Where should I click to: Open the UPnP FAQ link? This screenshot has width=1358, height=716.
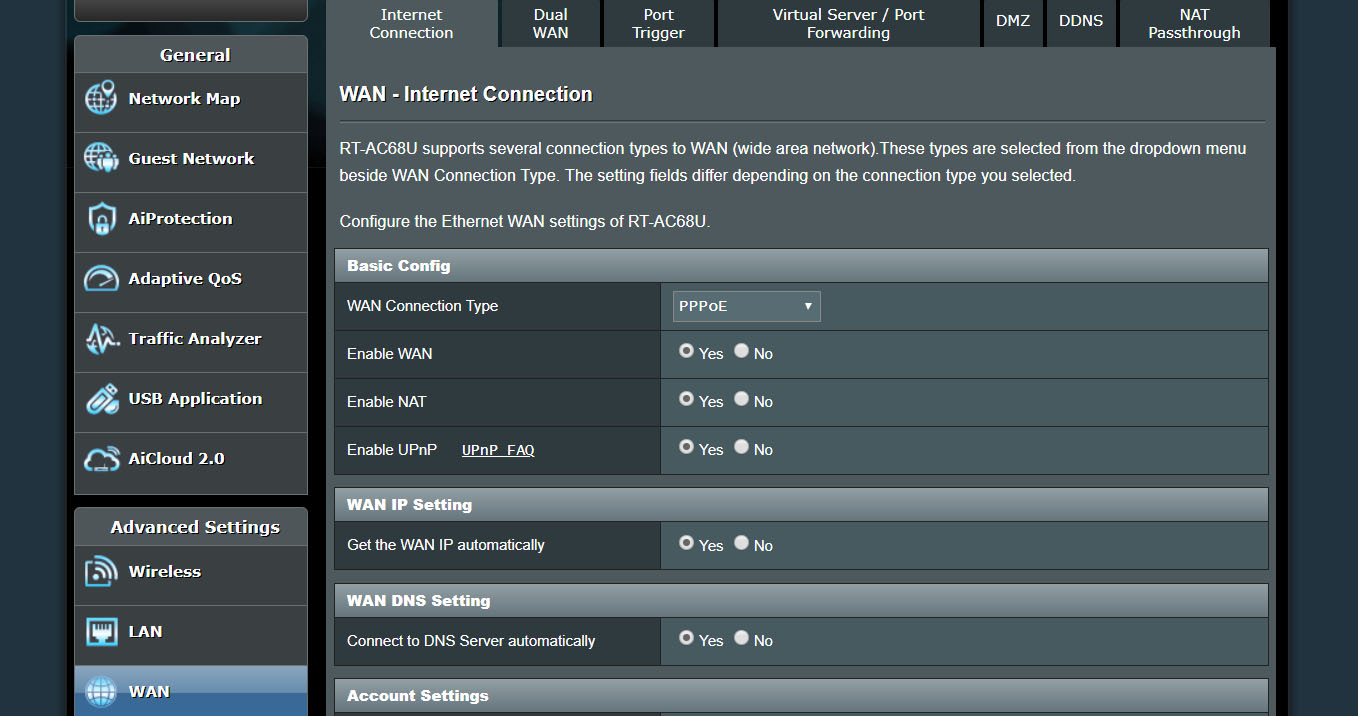click(x=498, y=450)
